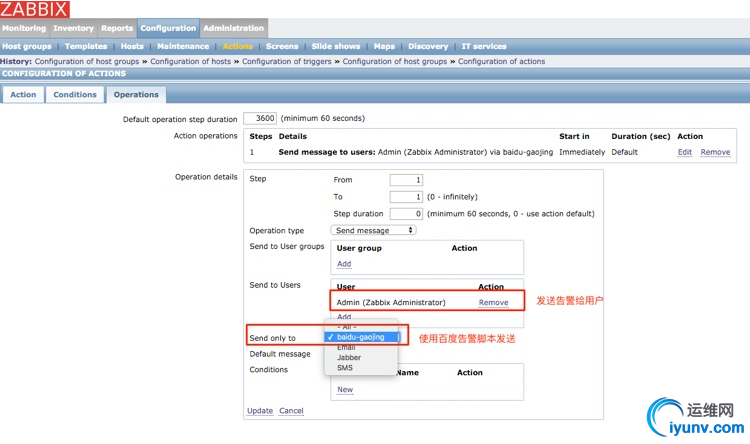Open the Monitoring menu

click(24, 28)
